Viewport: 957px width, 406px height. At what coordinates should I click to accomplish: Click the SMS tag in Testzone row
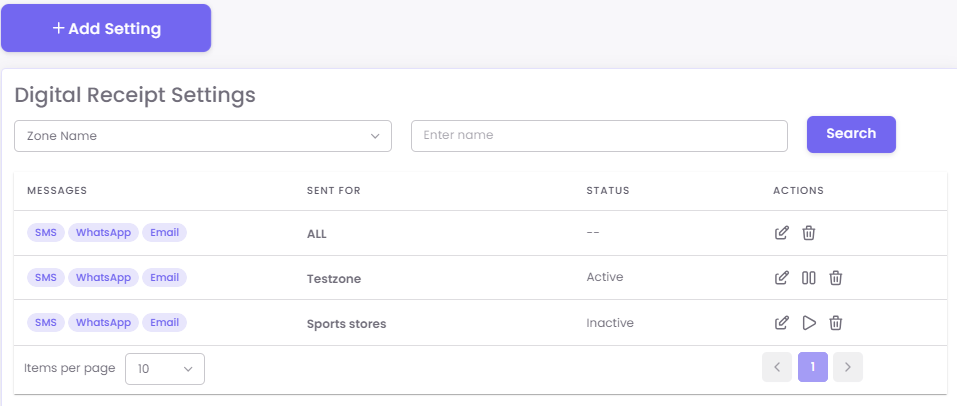point(45,277)
